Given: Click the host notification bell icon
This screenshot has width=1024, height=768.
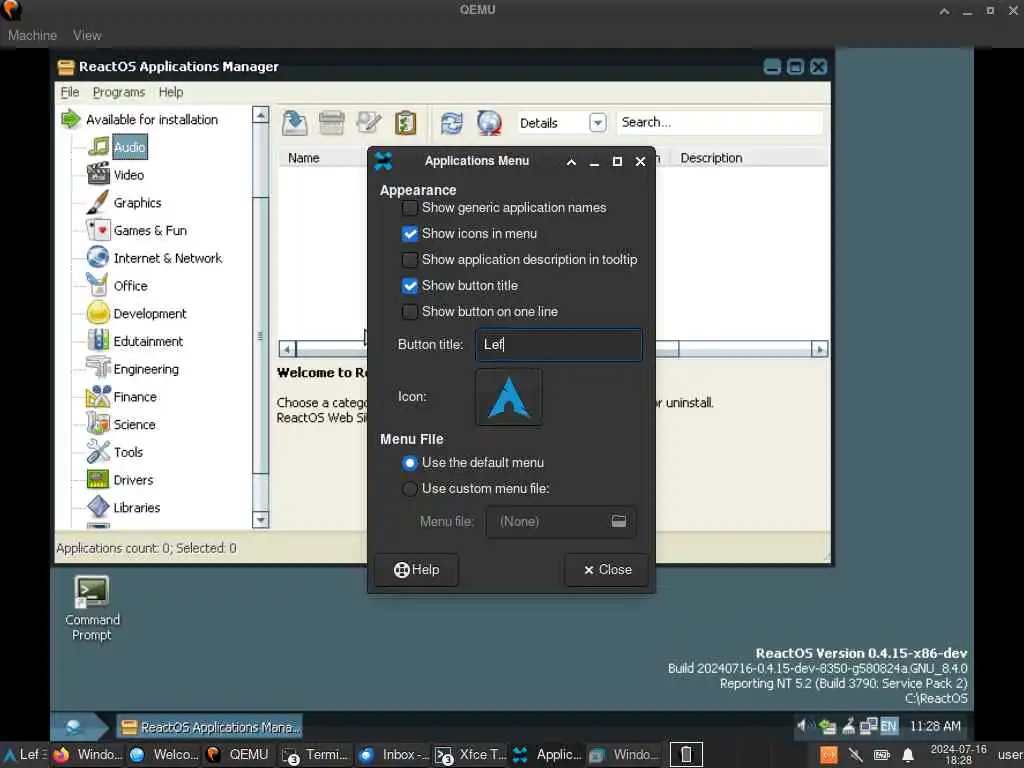Looking at the screenshot, I should 908,755.
